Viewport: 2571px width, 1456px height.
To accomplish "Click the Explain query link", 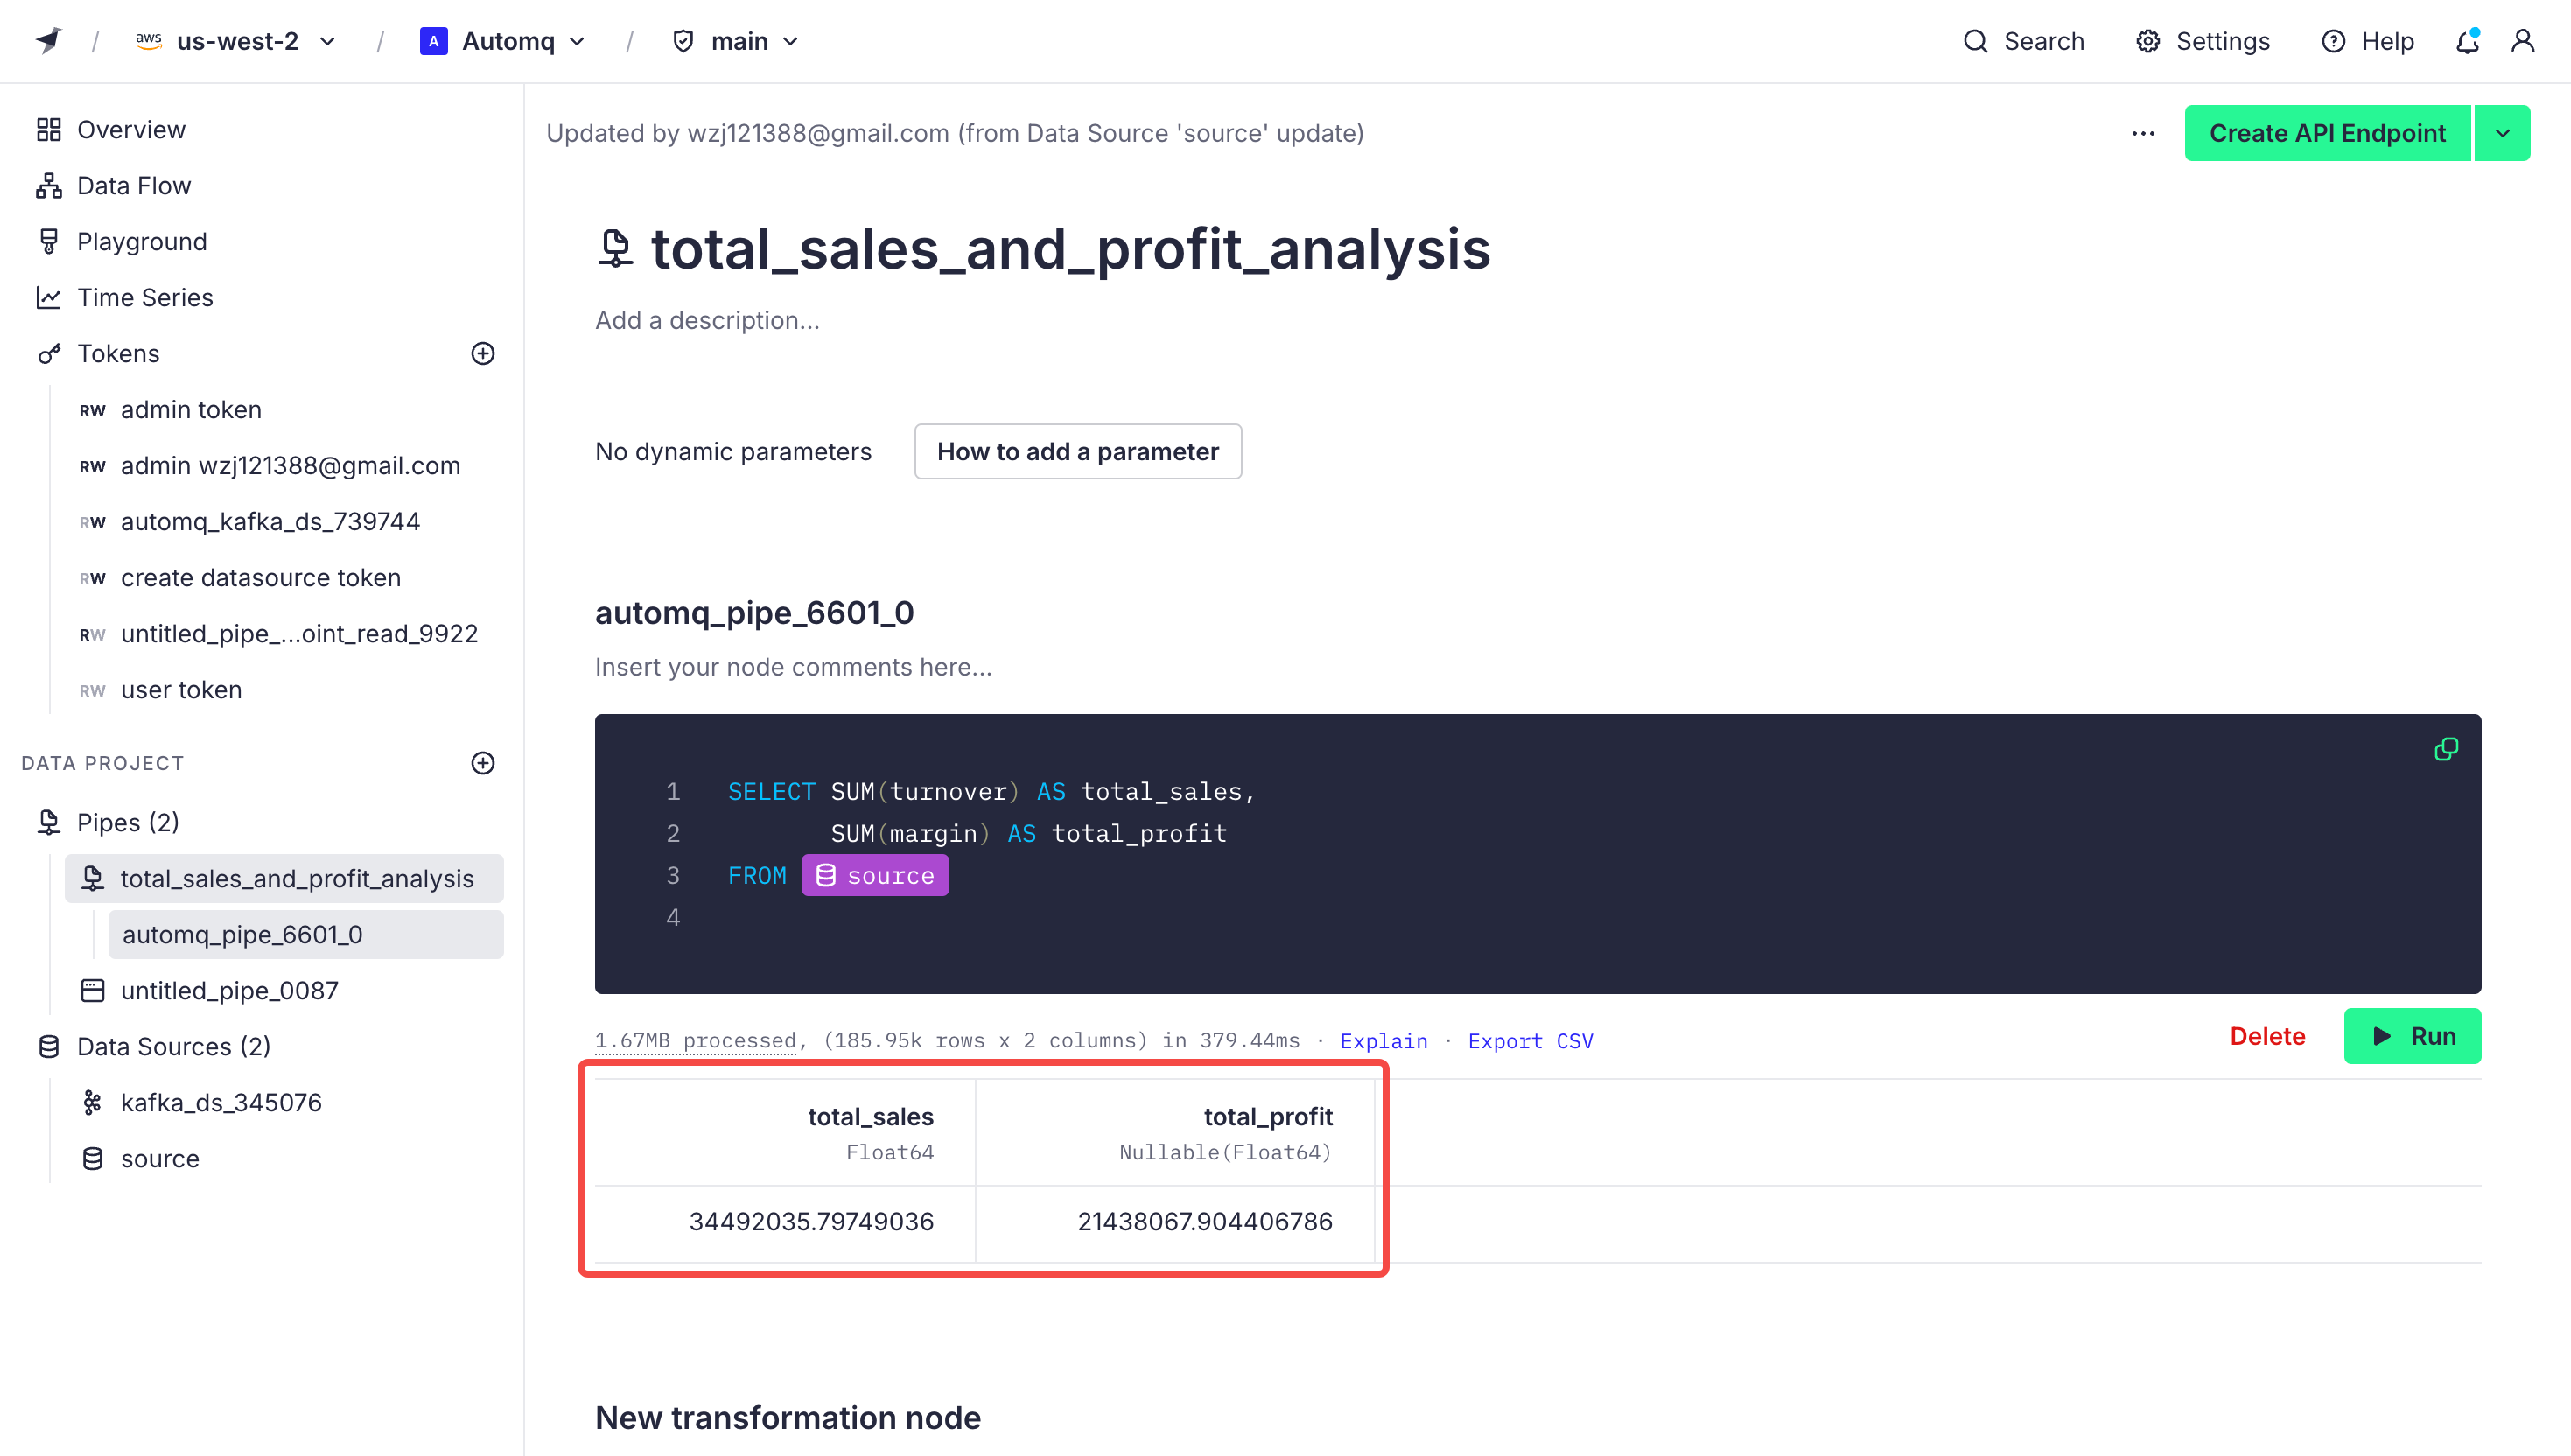I will click(1383, 1041).
